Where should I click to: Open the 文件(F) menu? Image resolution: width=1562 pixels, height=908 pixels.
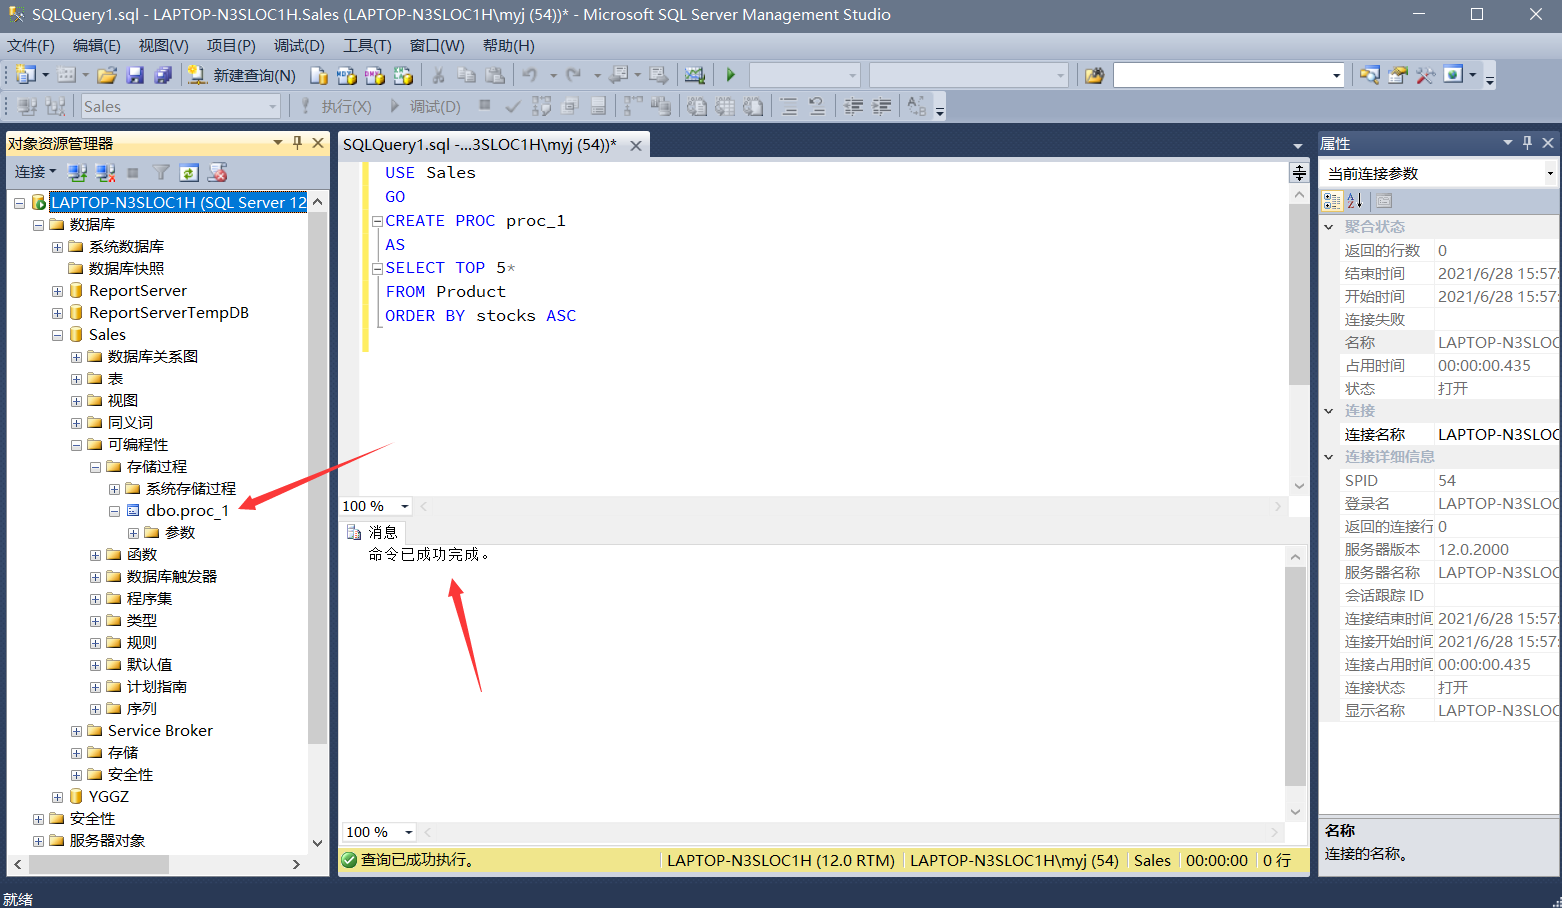click(31, 46)
